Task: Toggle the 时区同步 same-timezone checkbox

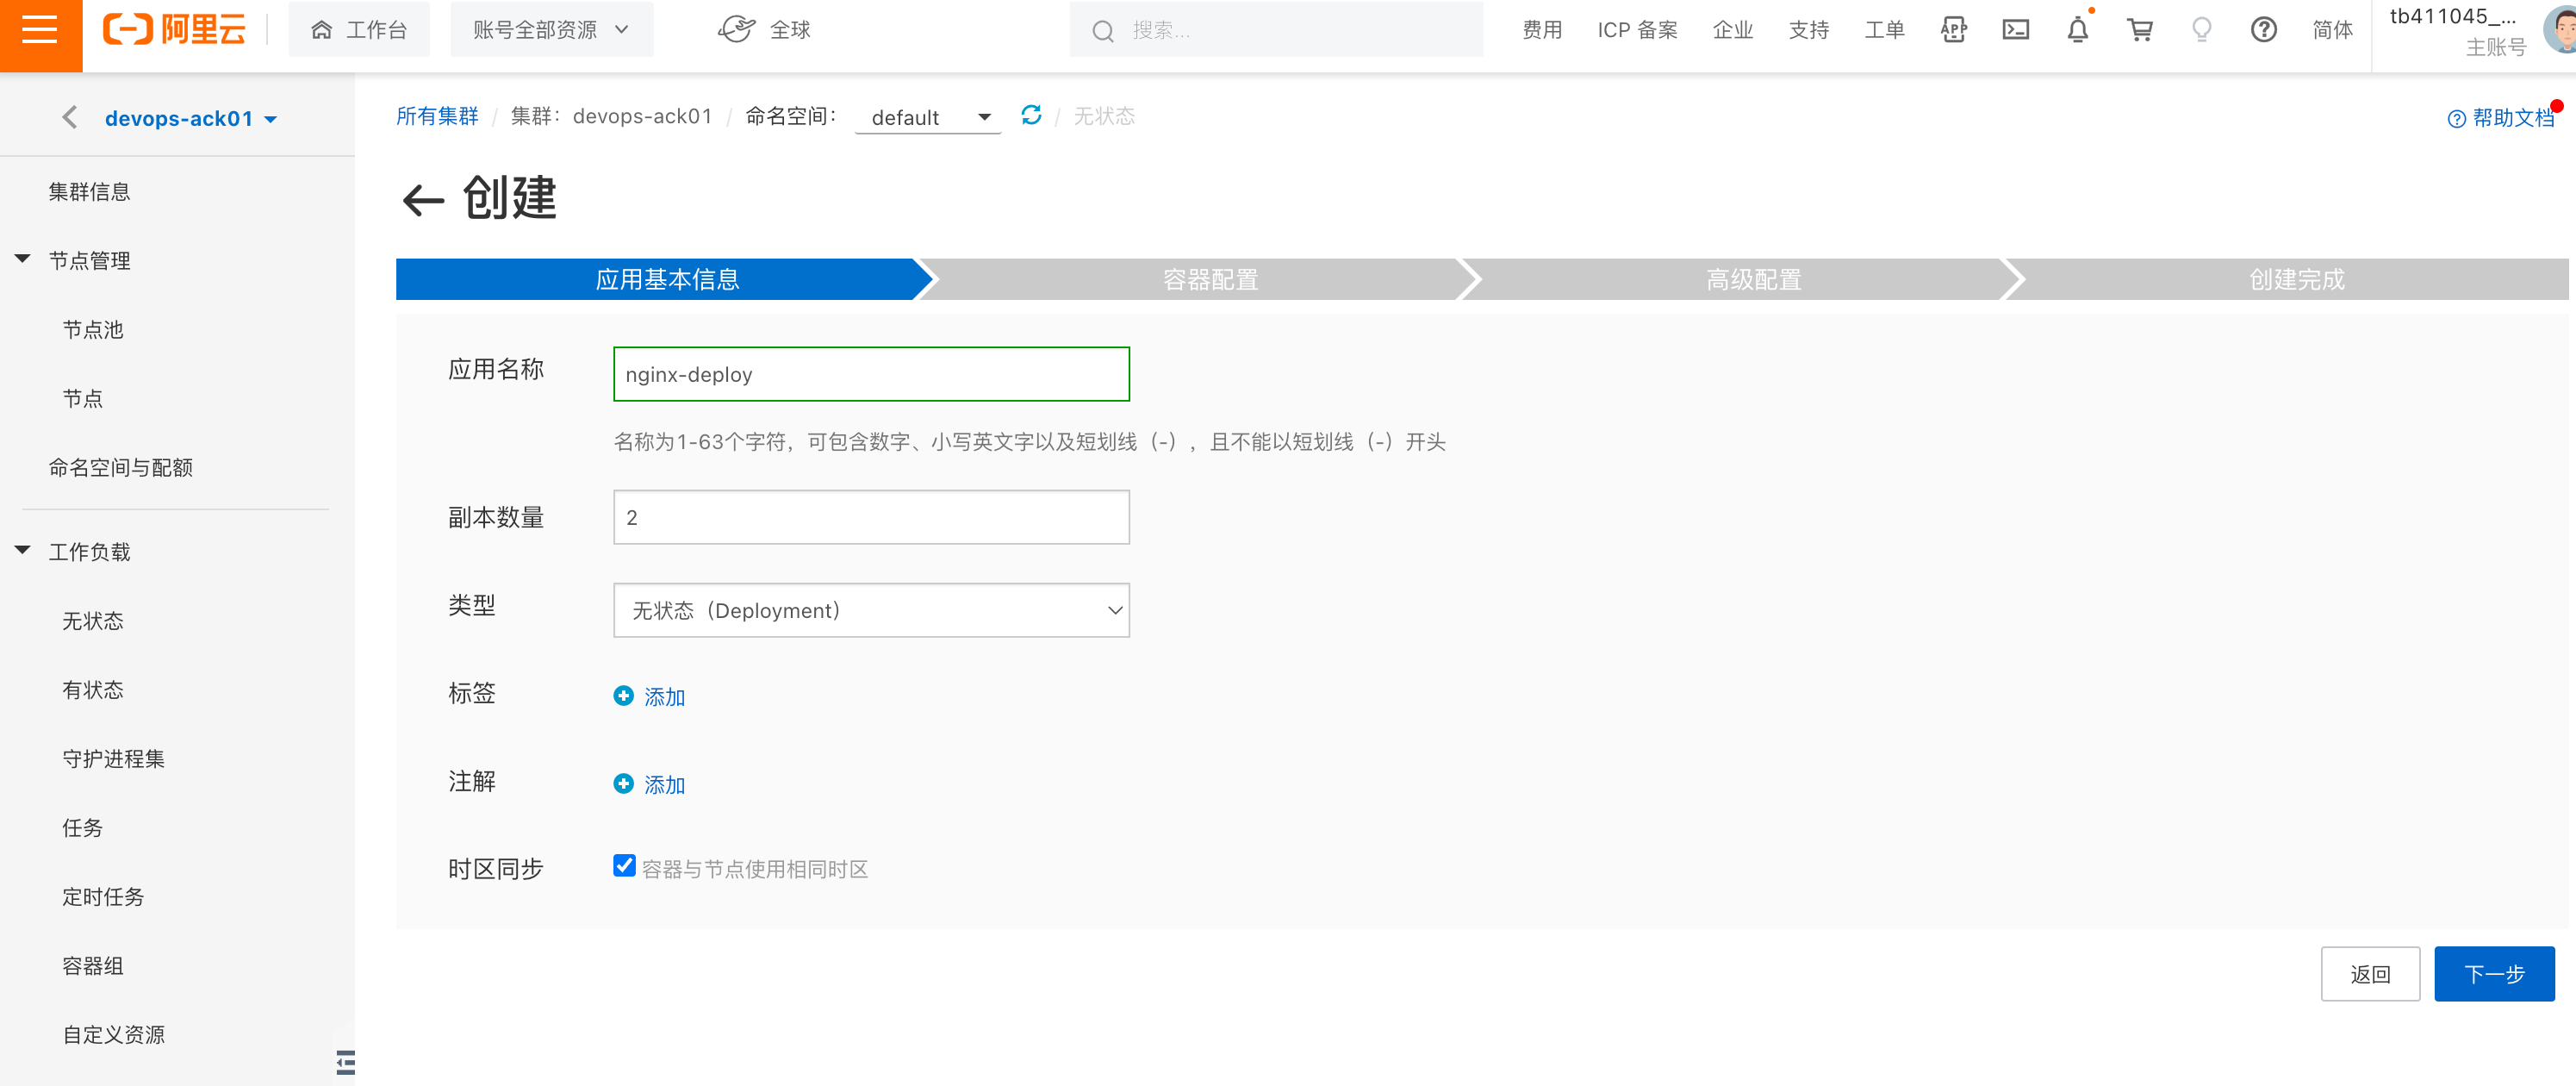Action: [x=624, y=866]
